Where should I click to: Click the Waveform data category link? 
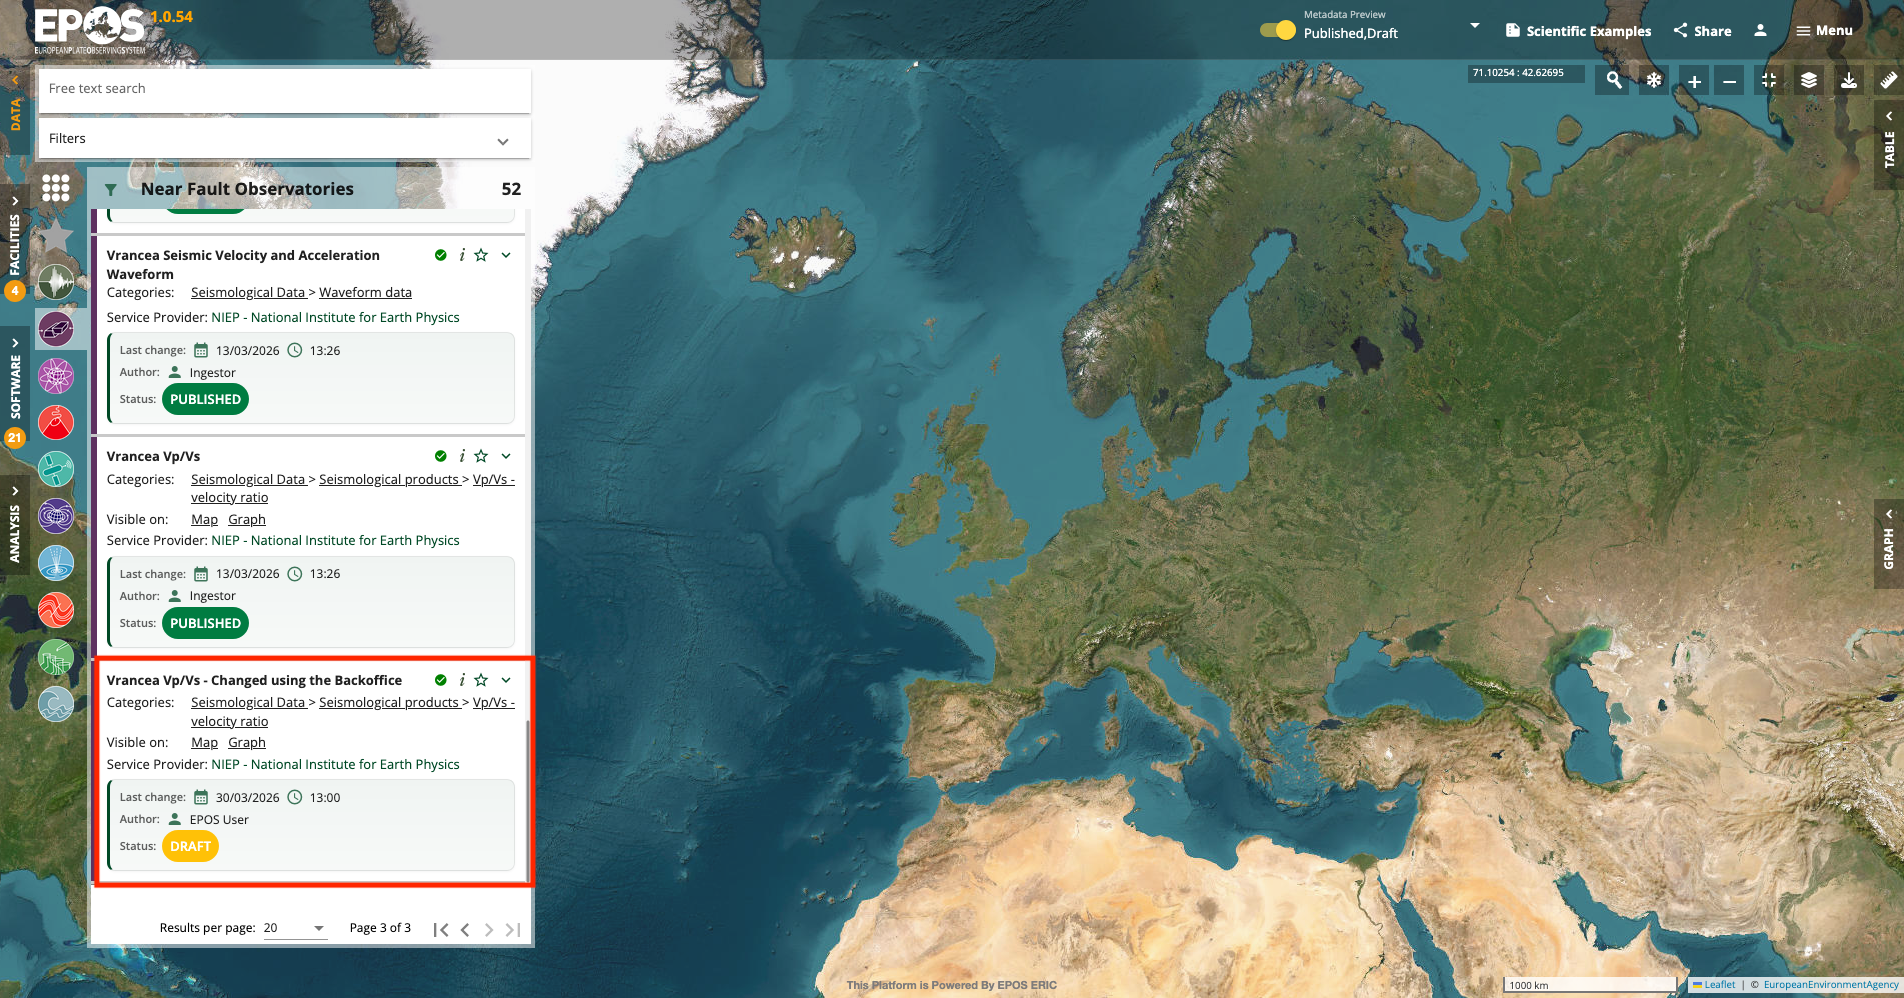tap(365, 293)
